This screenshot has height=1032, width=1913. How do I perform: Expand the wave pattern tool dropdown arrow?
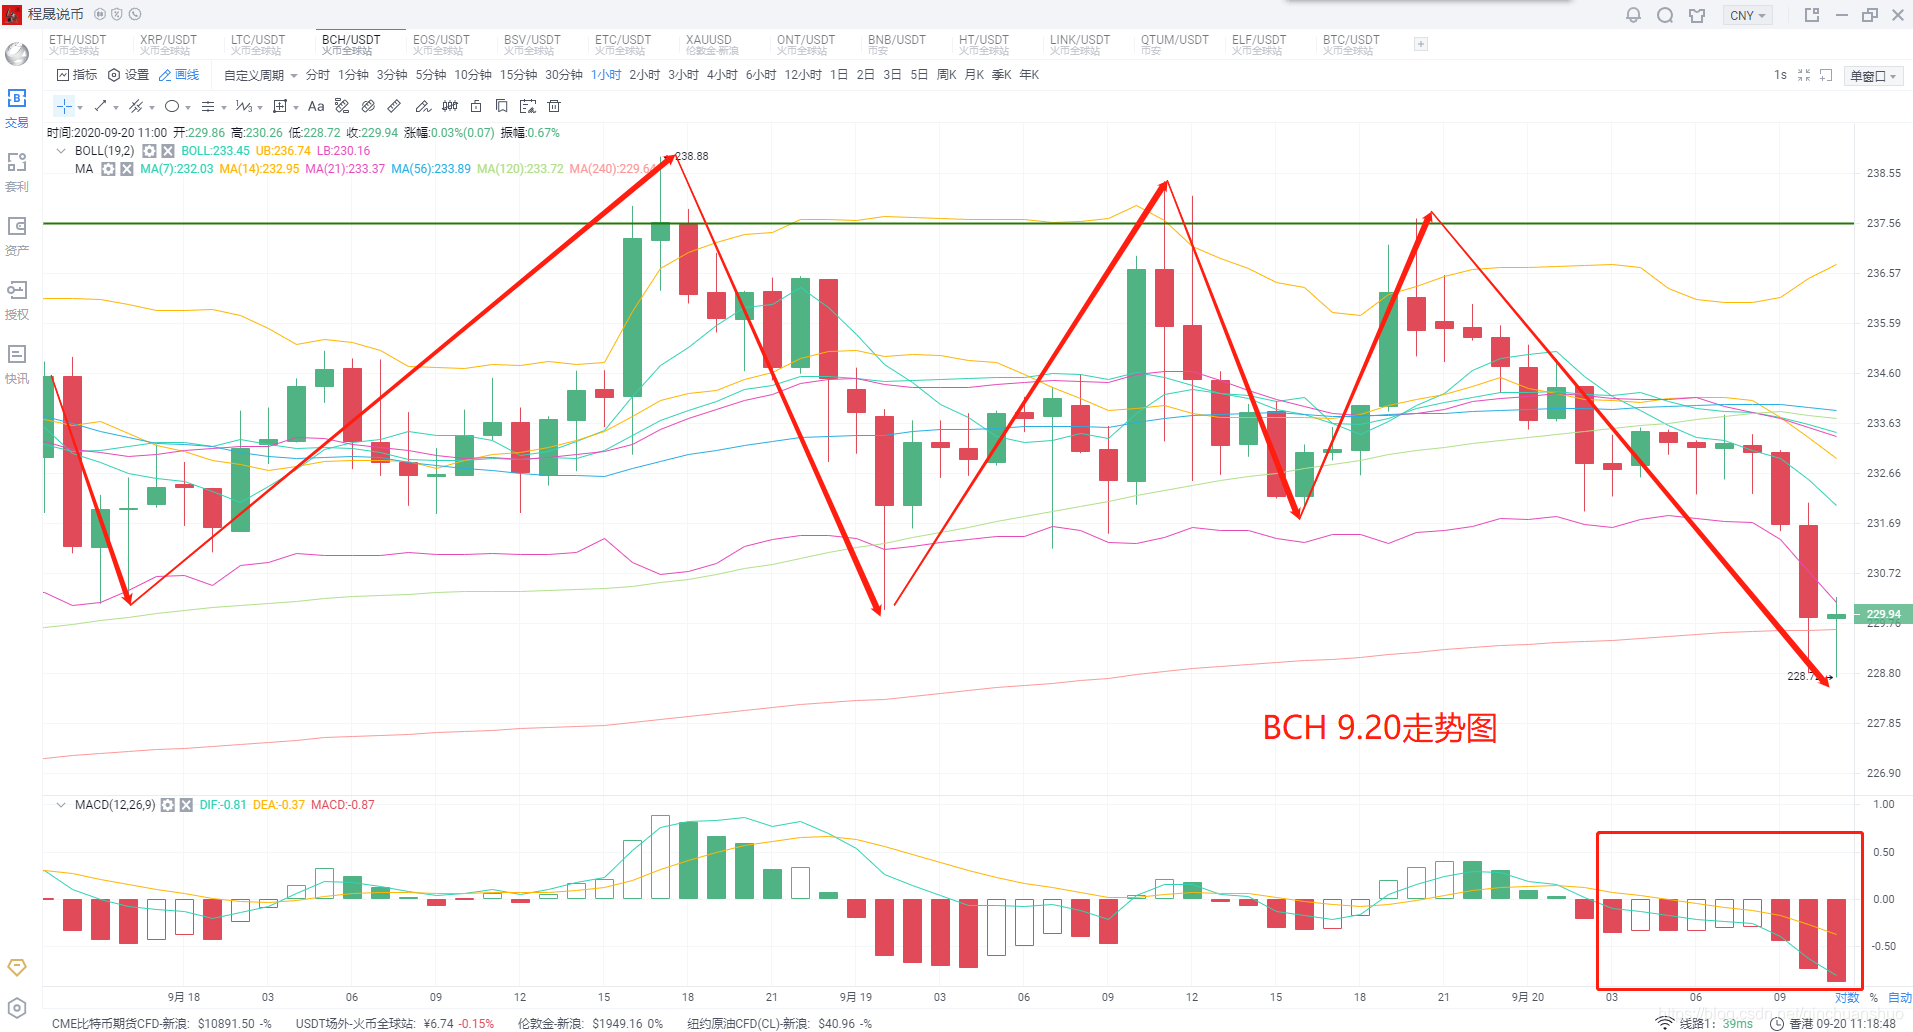(260, 107)
